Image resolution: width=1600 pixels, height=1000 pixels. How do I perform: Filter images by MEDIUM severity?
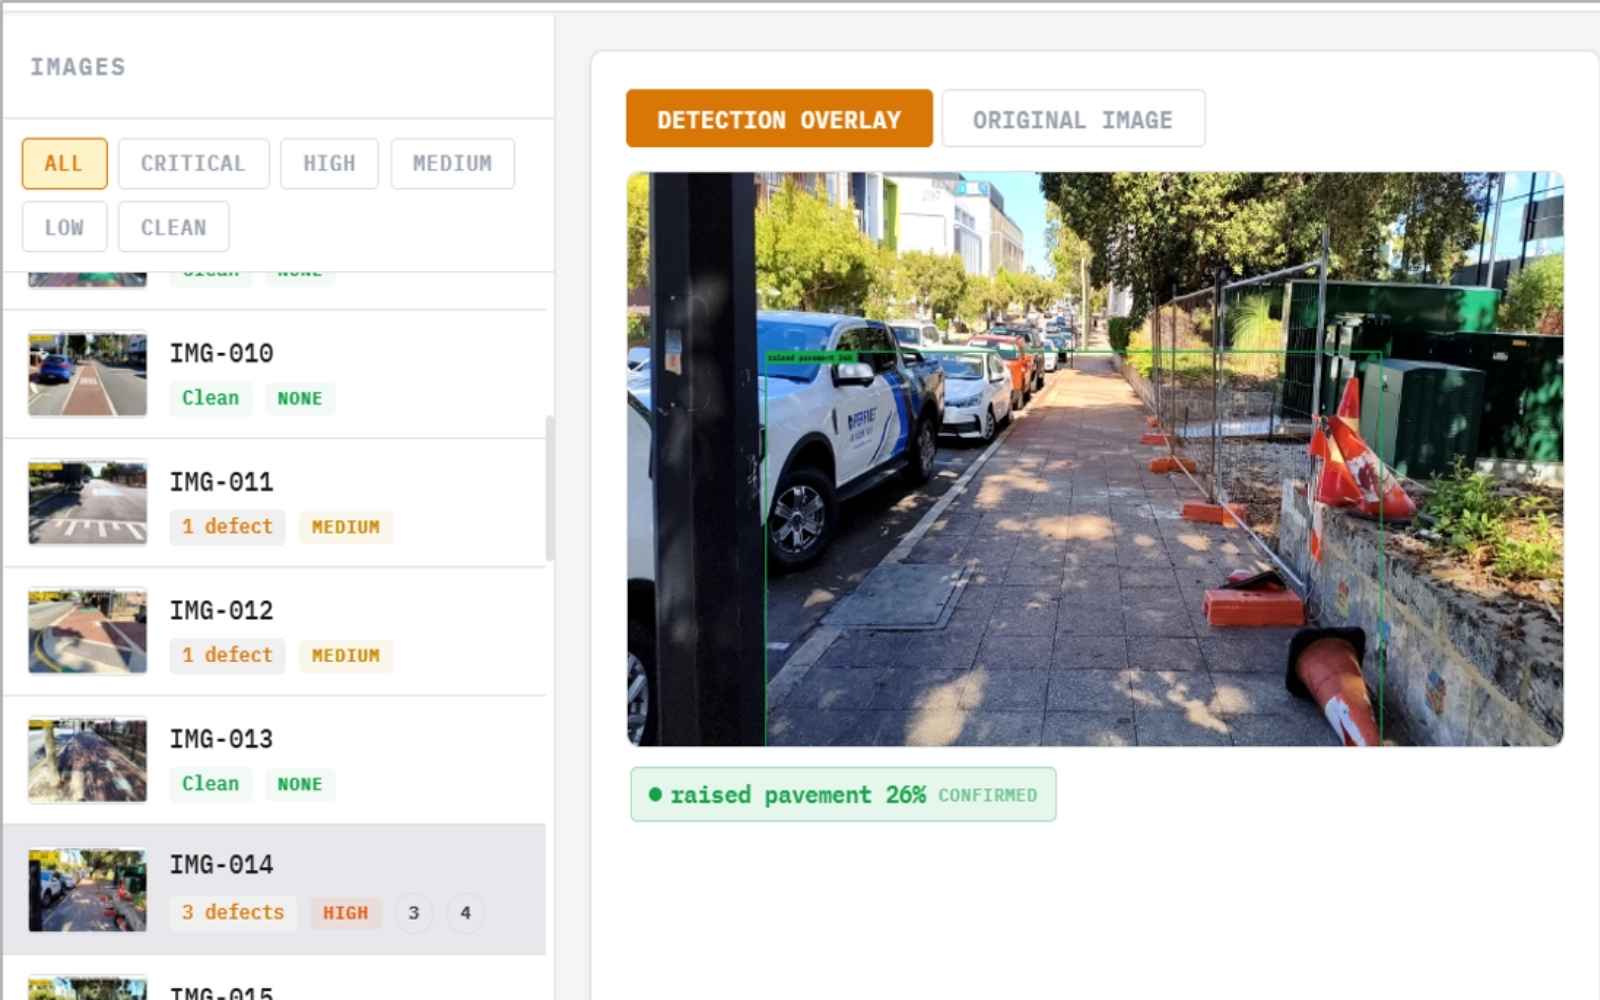click(x=452, y=163)
